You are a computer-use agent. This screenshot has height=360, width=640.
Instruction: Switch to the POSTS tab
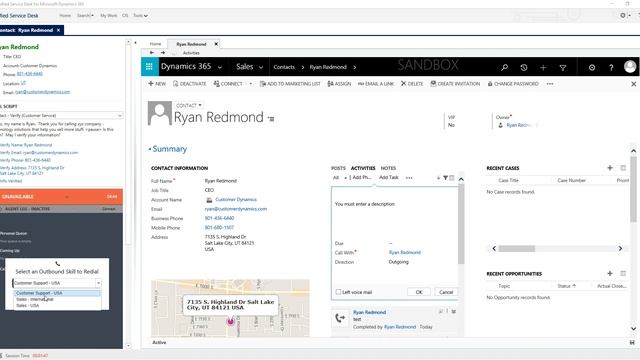(x=338, y=168)
